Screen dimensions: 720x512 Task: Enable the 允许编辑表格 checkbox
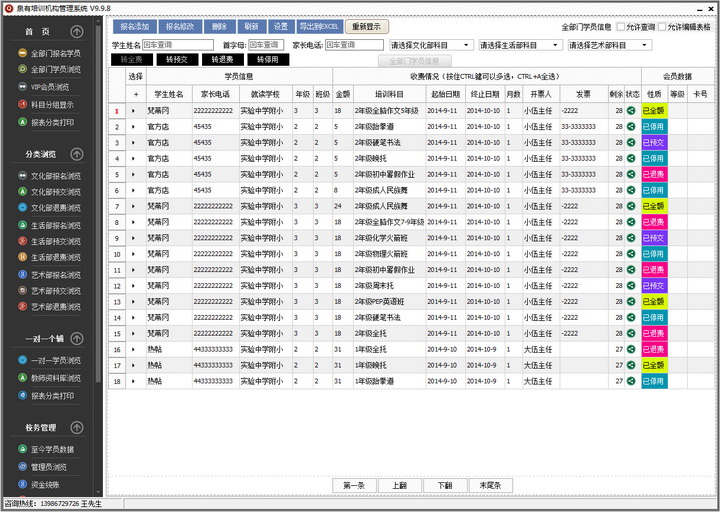click(x=662, y=27)
